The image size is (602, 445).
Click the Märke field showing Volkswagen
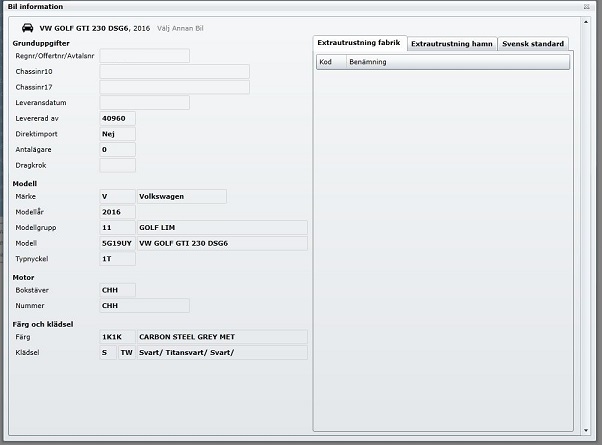pyautogui.click(x=181, y=196)
